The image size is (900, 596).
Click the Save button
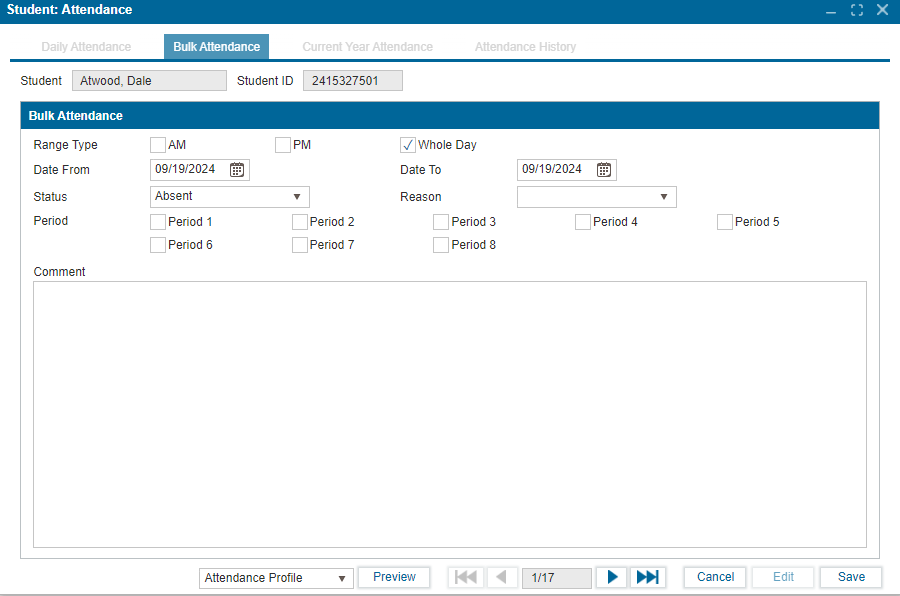tap(851, 577)
